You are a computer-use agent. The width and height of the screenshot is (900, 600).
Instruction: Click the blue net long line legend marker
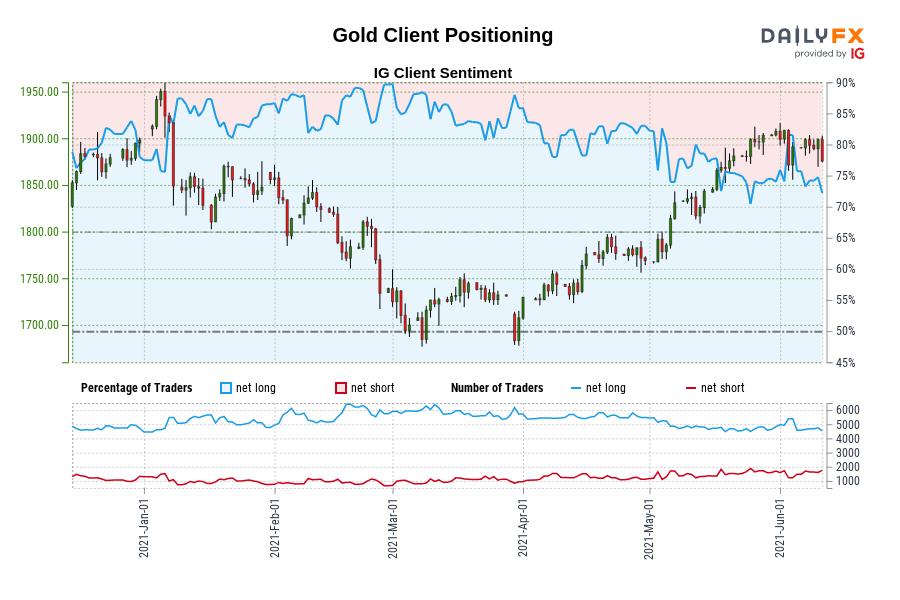576,389
